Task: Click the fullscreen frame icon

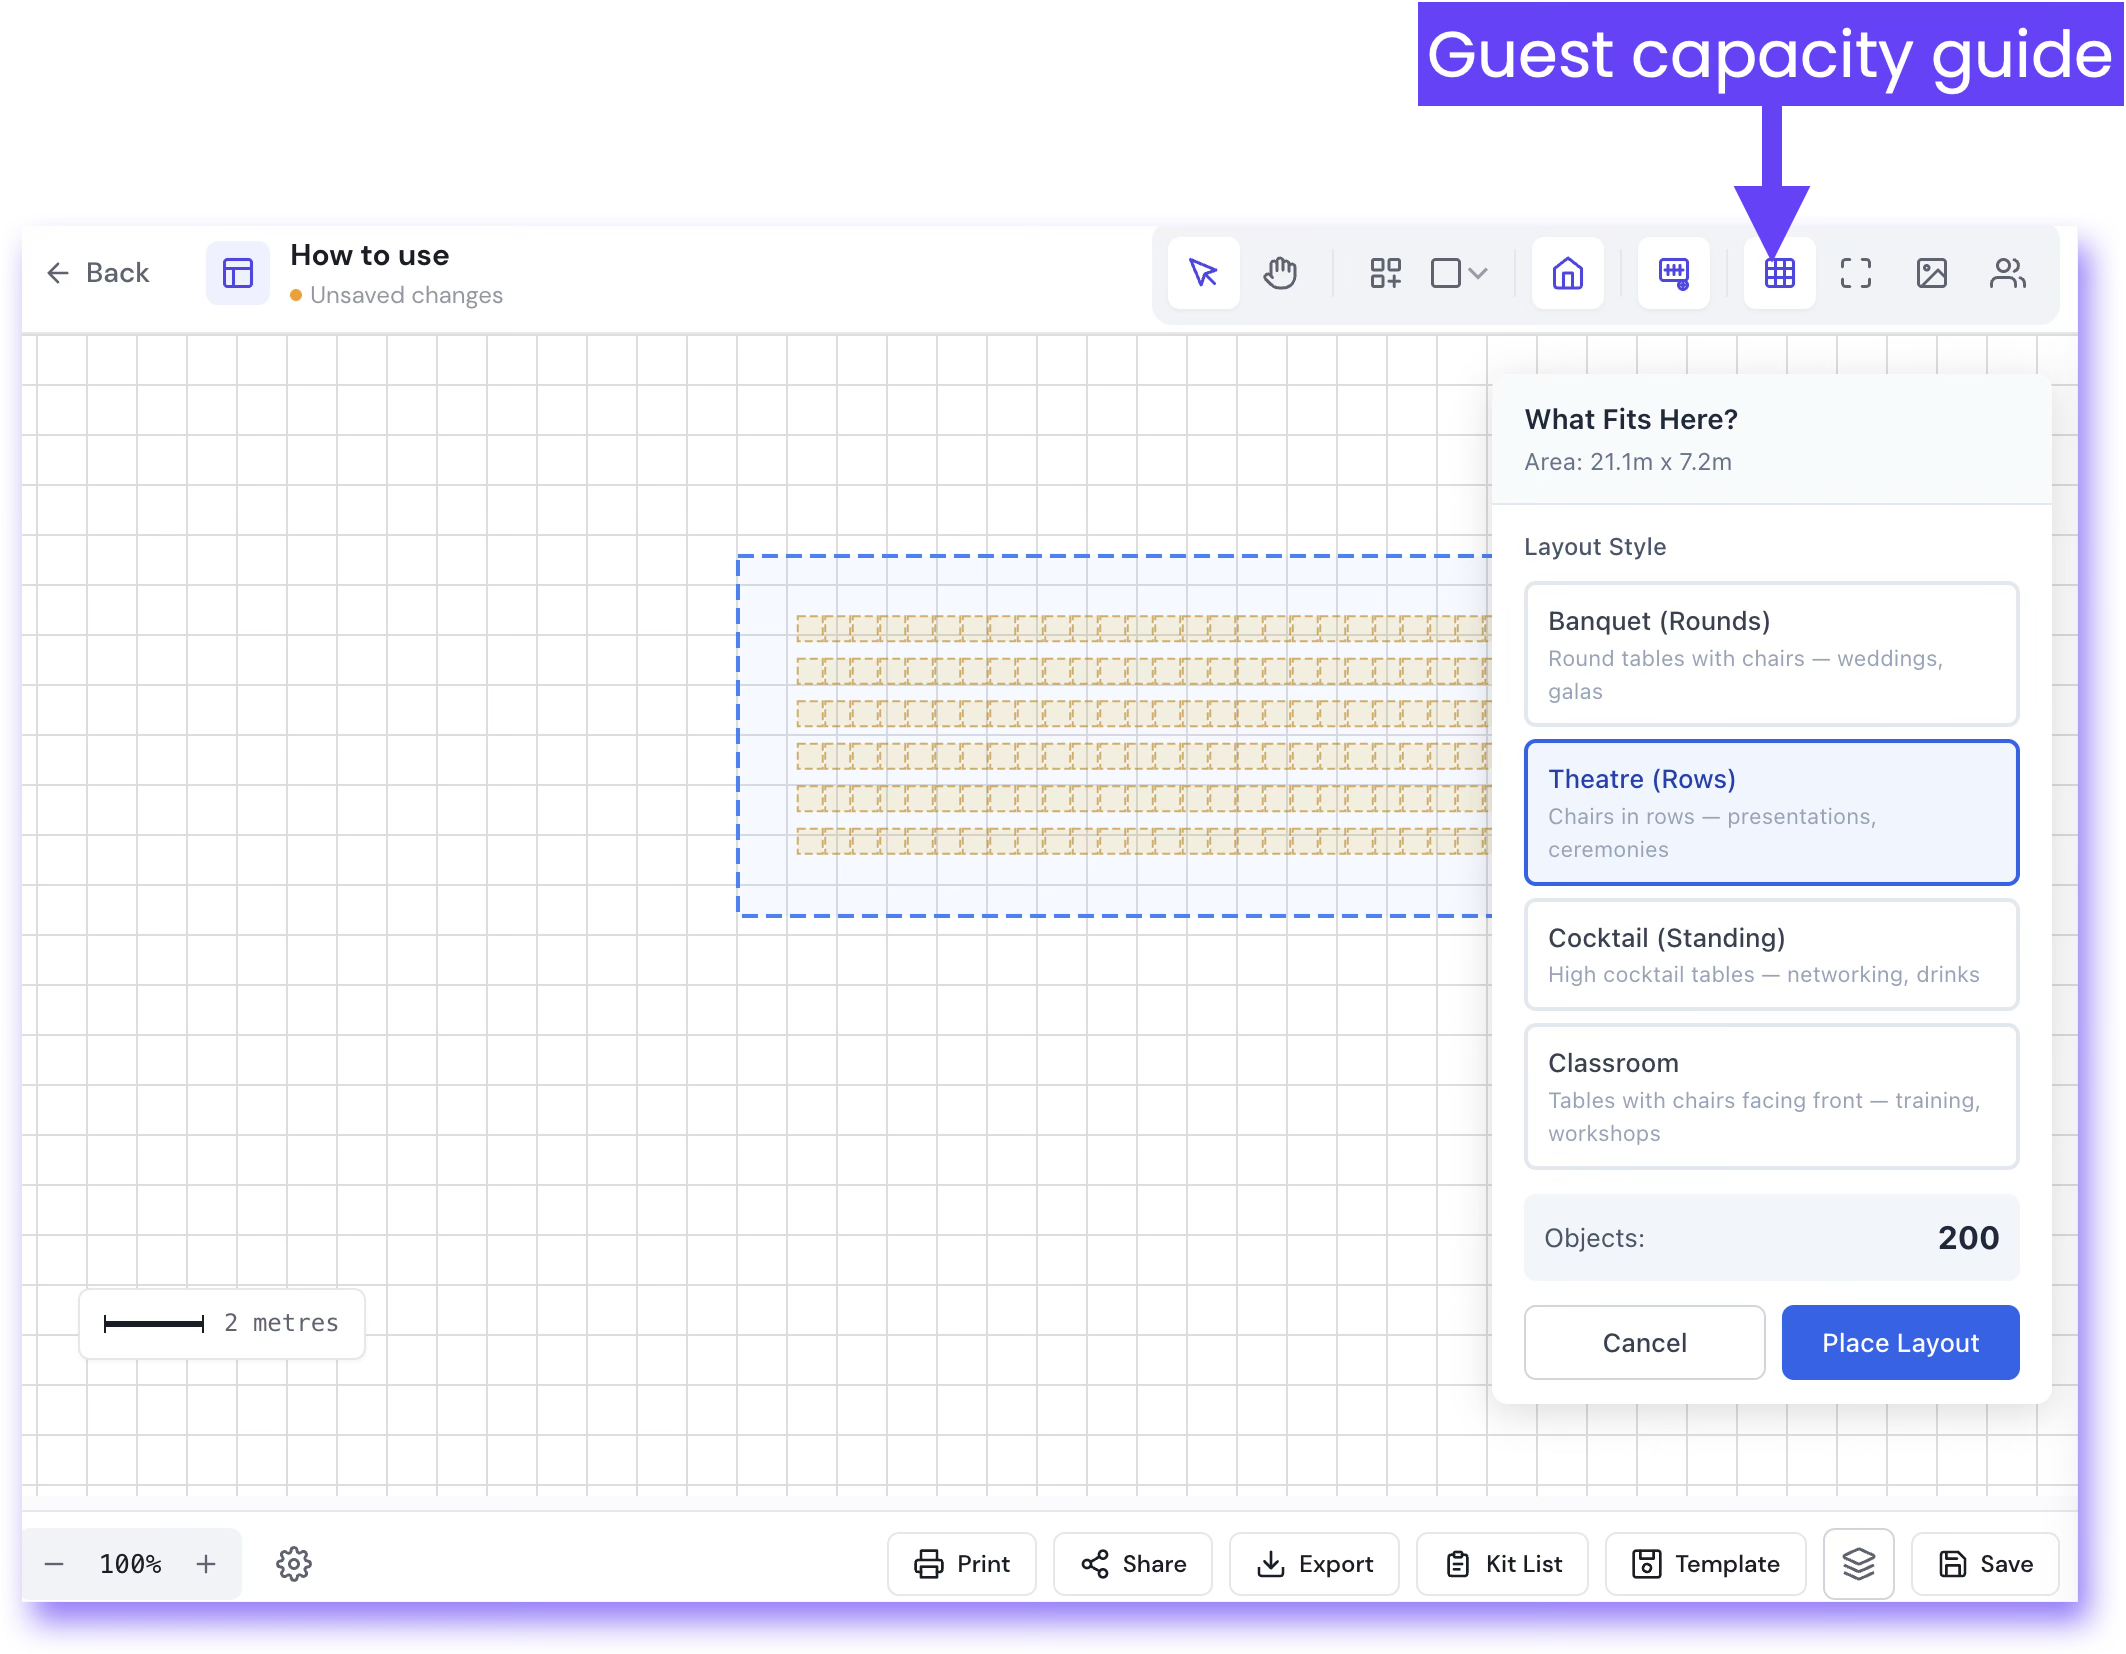Action: [x=1856, y=273]
